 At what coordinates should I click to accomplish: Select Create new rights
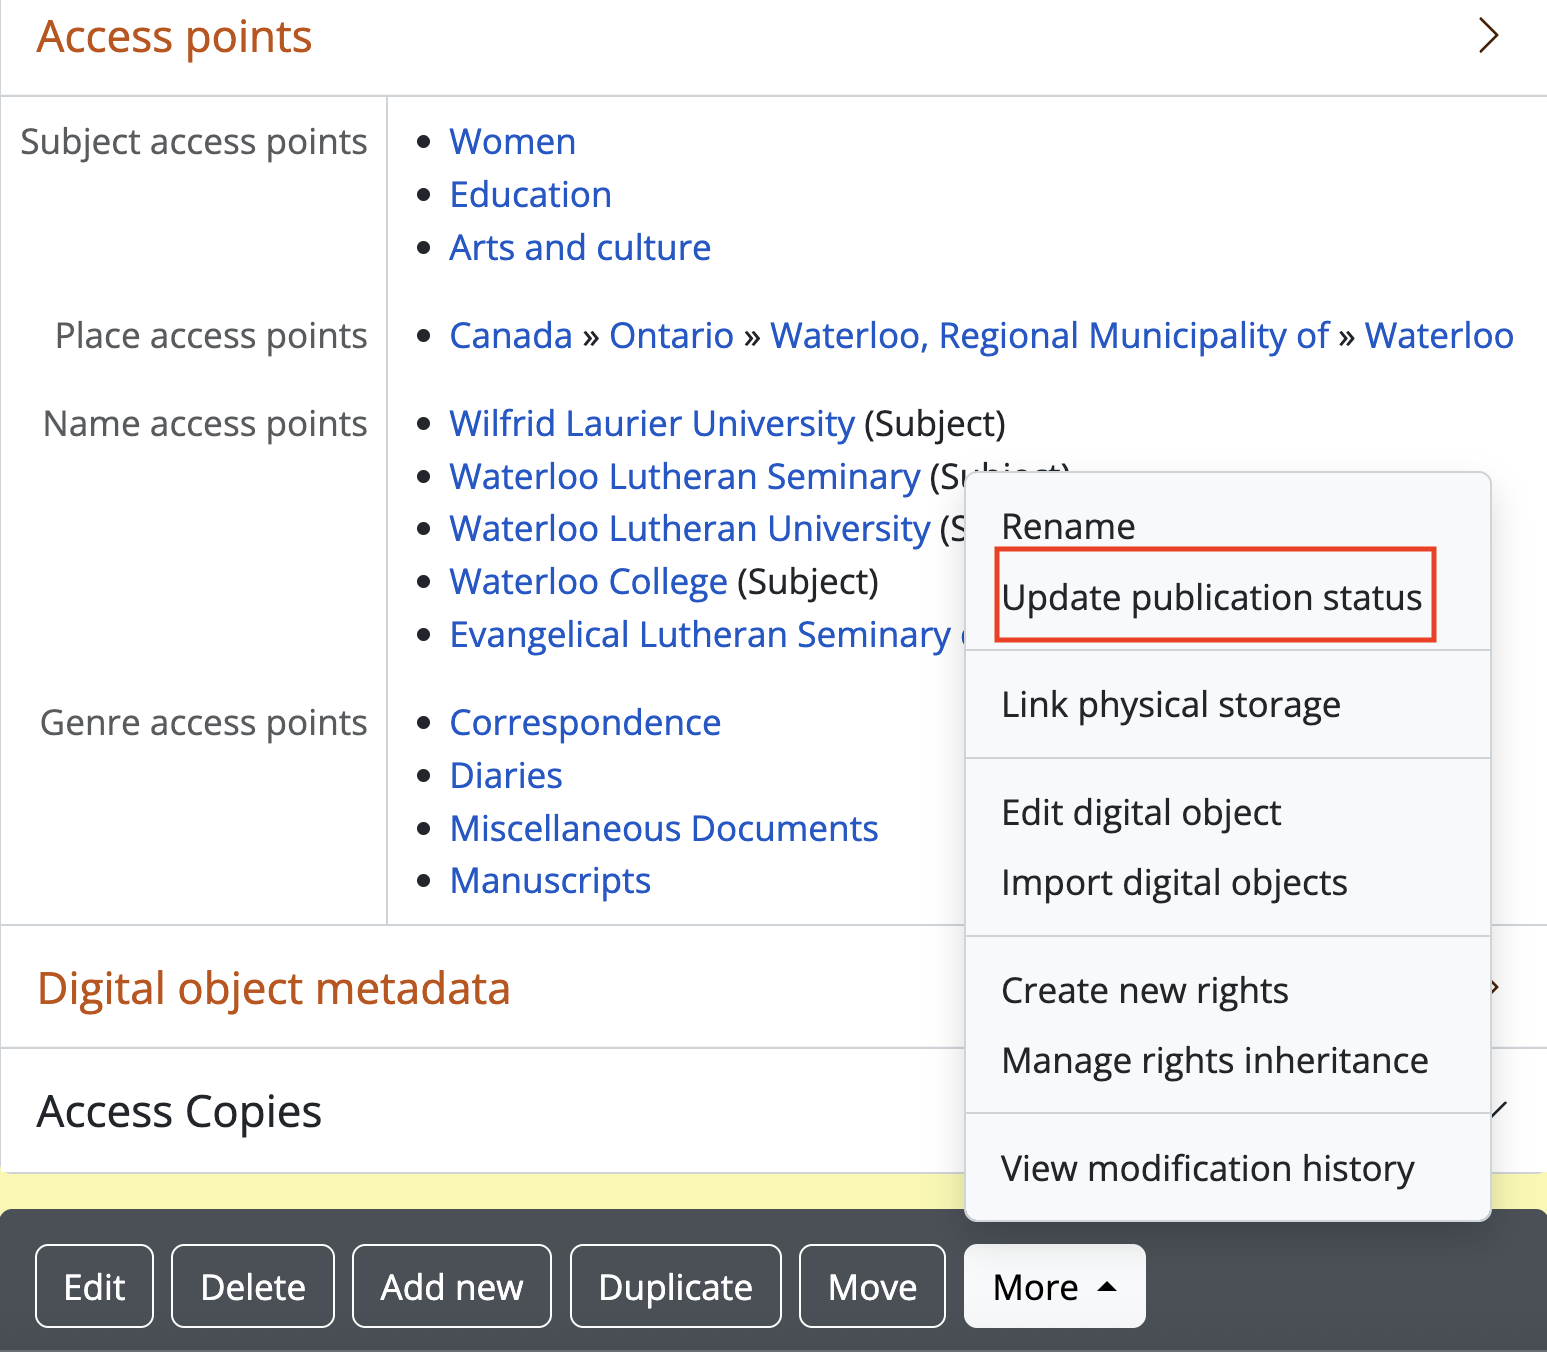(1144, 990)
